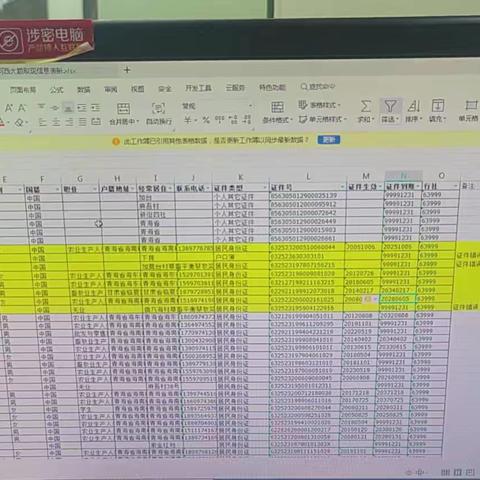Apply currency ¥ number format
This screenshot has width=480, height=480.
coord(188,120)
